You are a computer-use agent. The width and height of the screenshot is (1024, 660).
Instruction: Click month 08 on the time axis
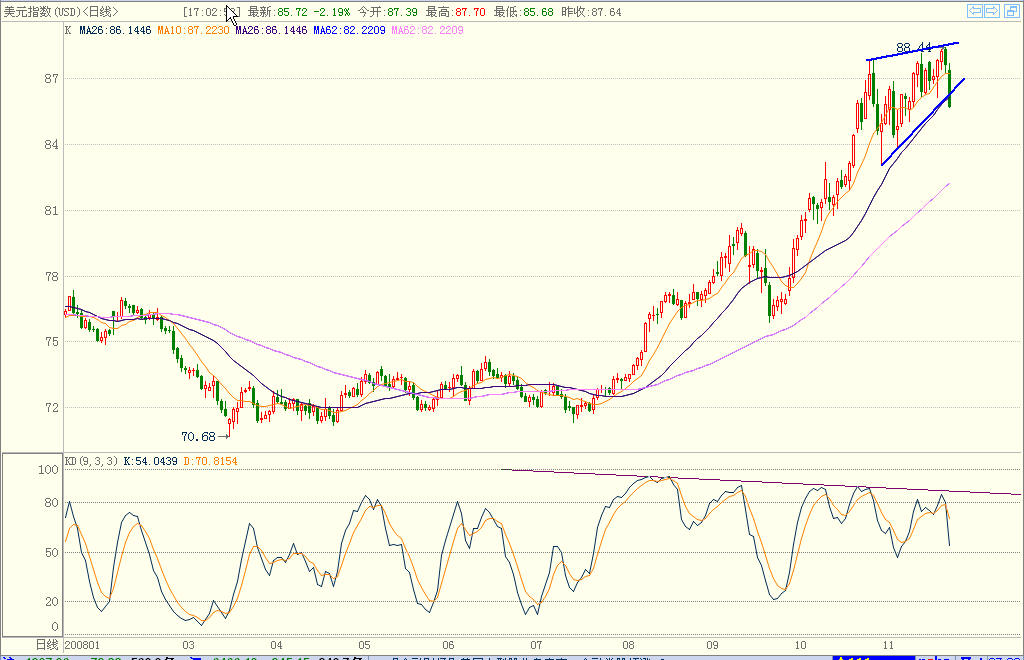[x=628, y=645]
